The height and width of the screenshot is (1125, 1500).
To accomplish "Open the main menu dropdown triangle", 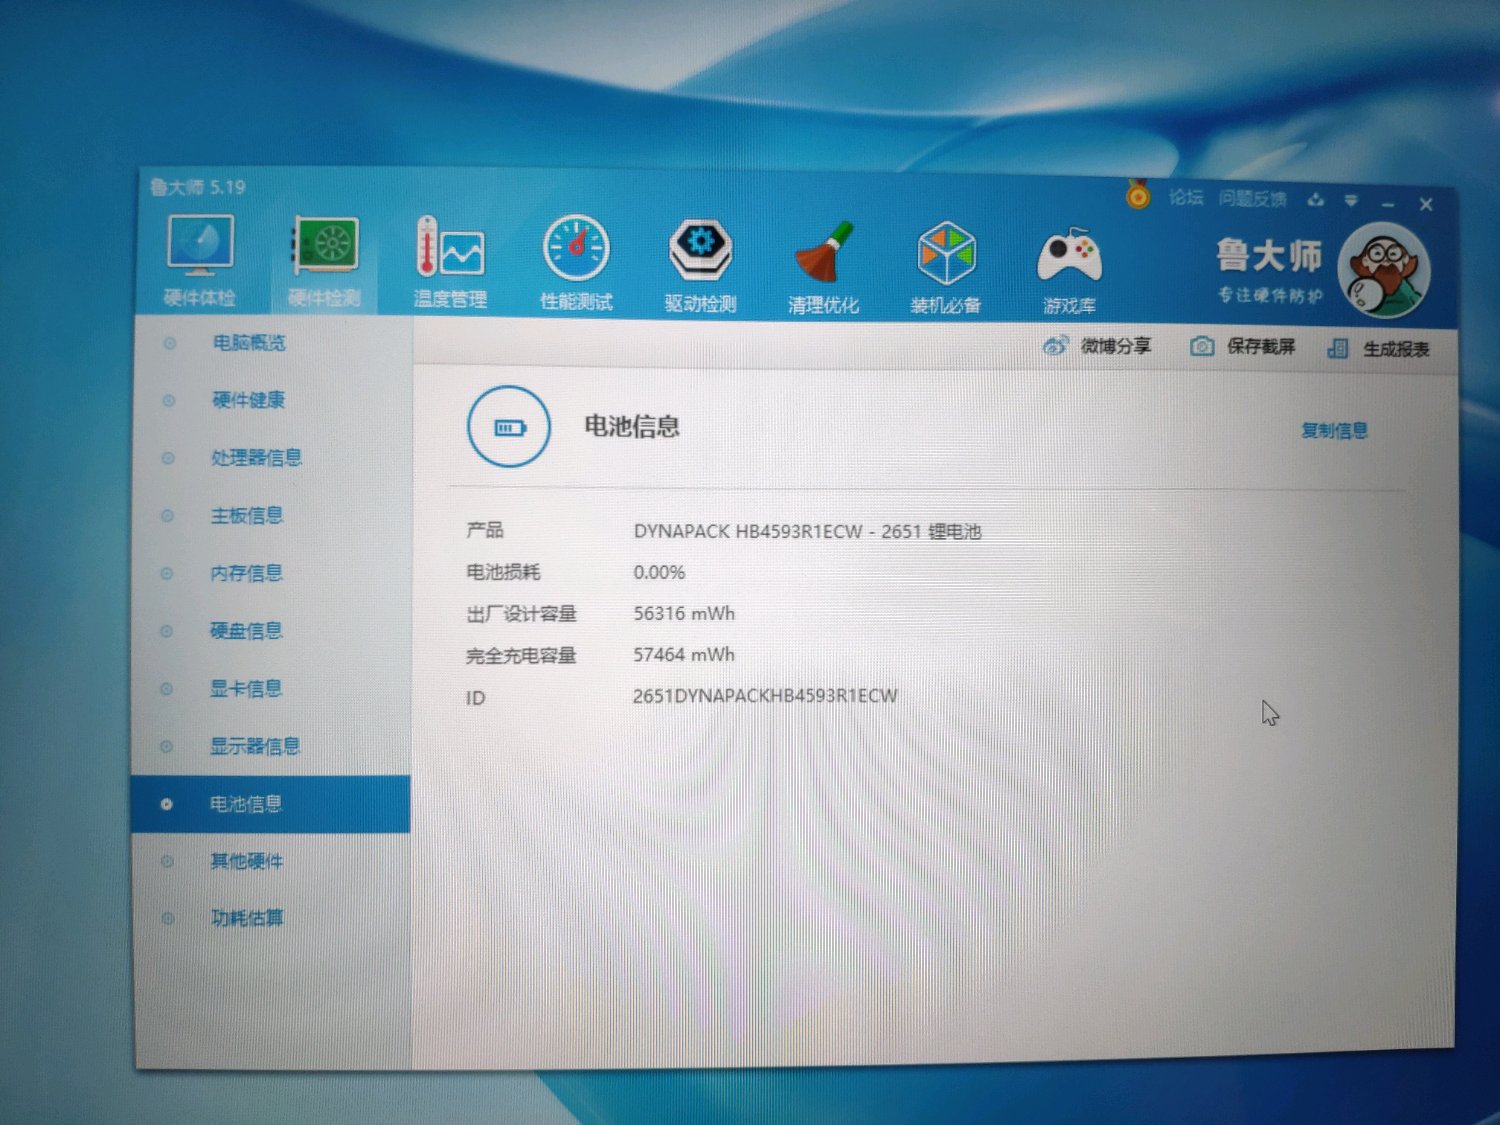I will (1351, 201).
